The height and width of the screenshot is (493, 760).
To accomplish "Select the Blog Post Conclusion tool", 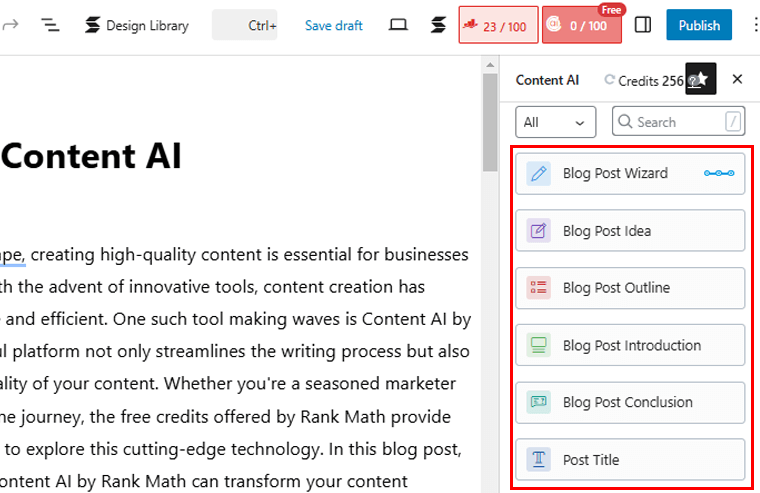I will pos(630,402).
